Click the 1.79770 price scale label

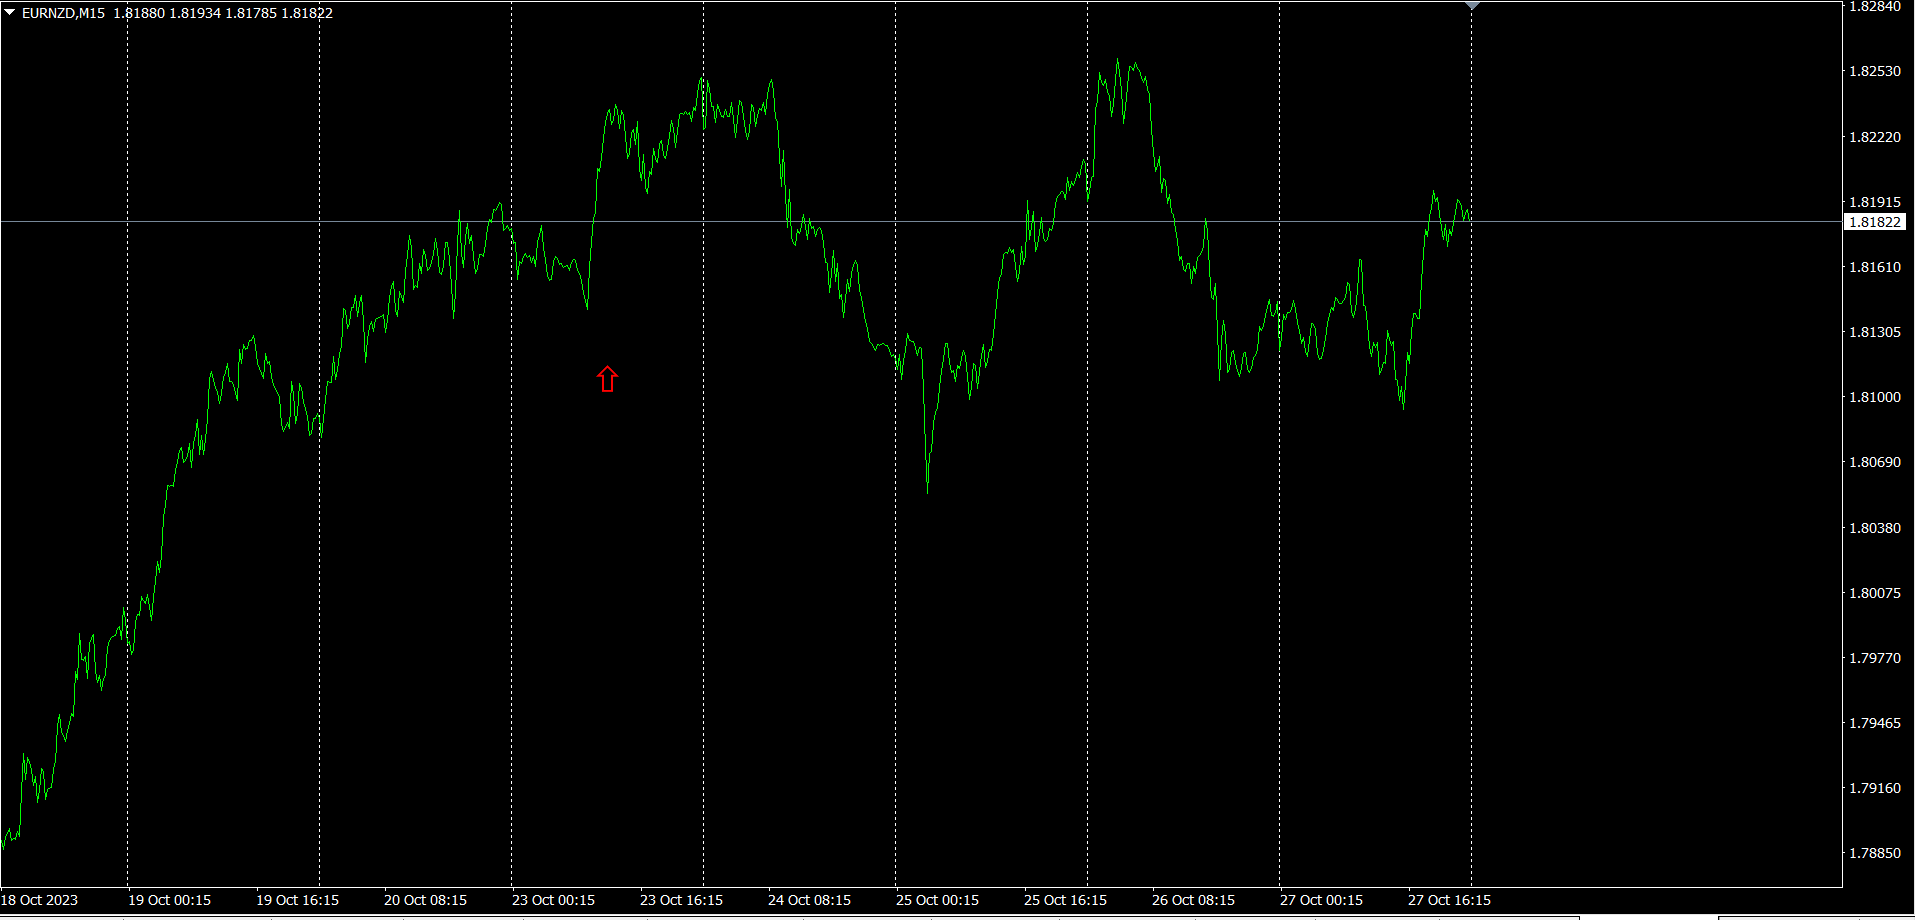point(1875,658)
